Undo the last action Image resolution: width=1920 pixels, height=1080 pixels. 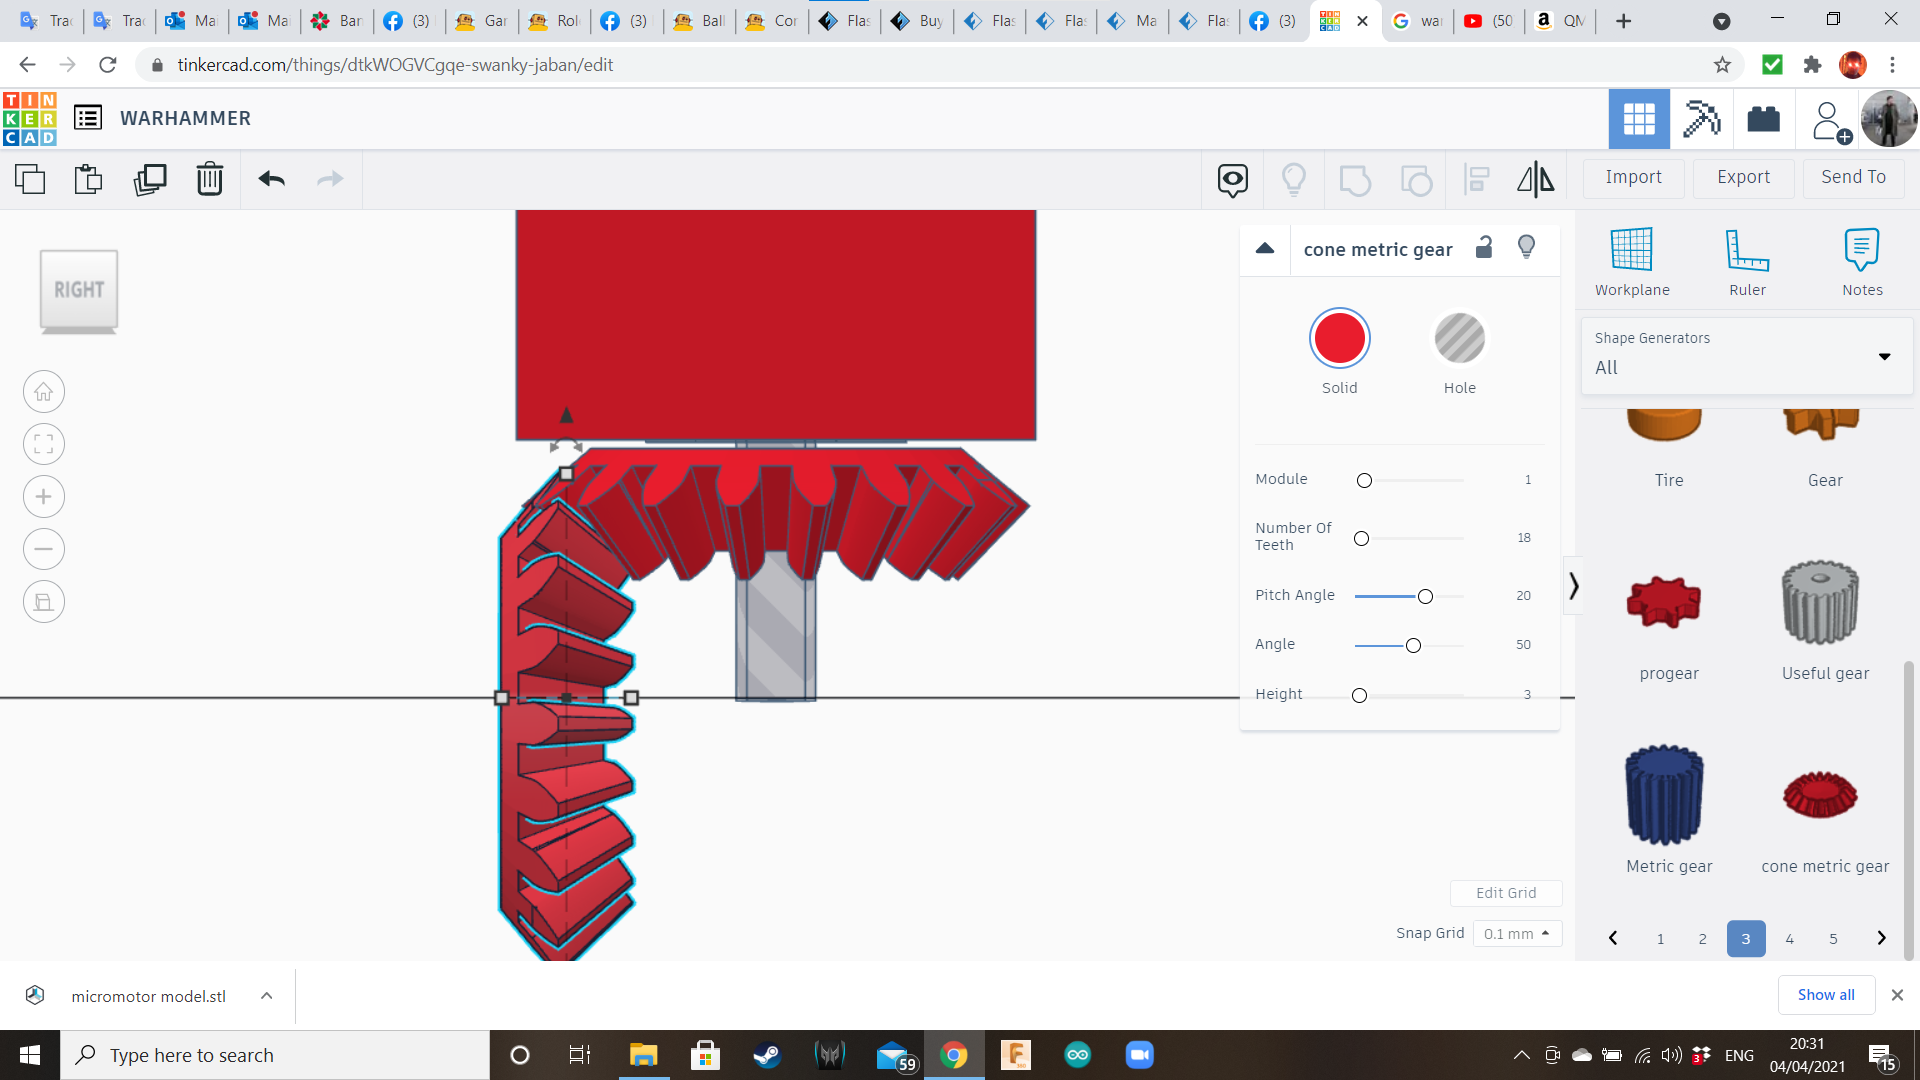pos(271,179)
